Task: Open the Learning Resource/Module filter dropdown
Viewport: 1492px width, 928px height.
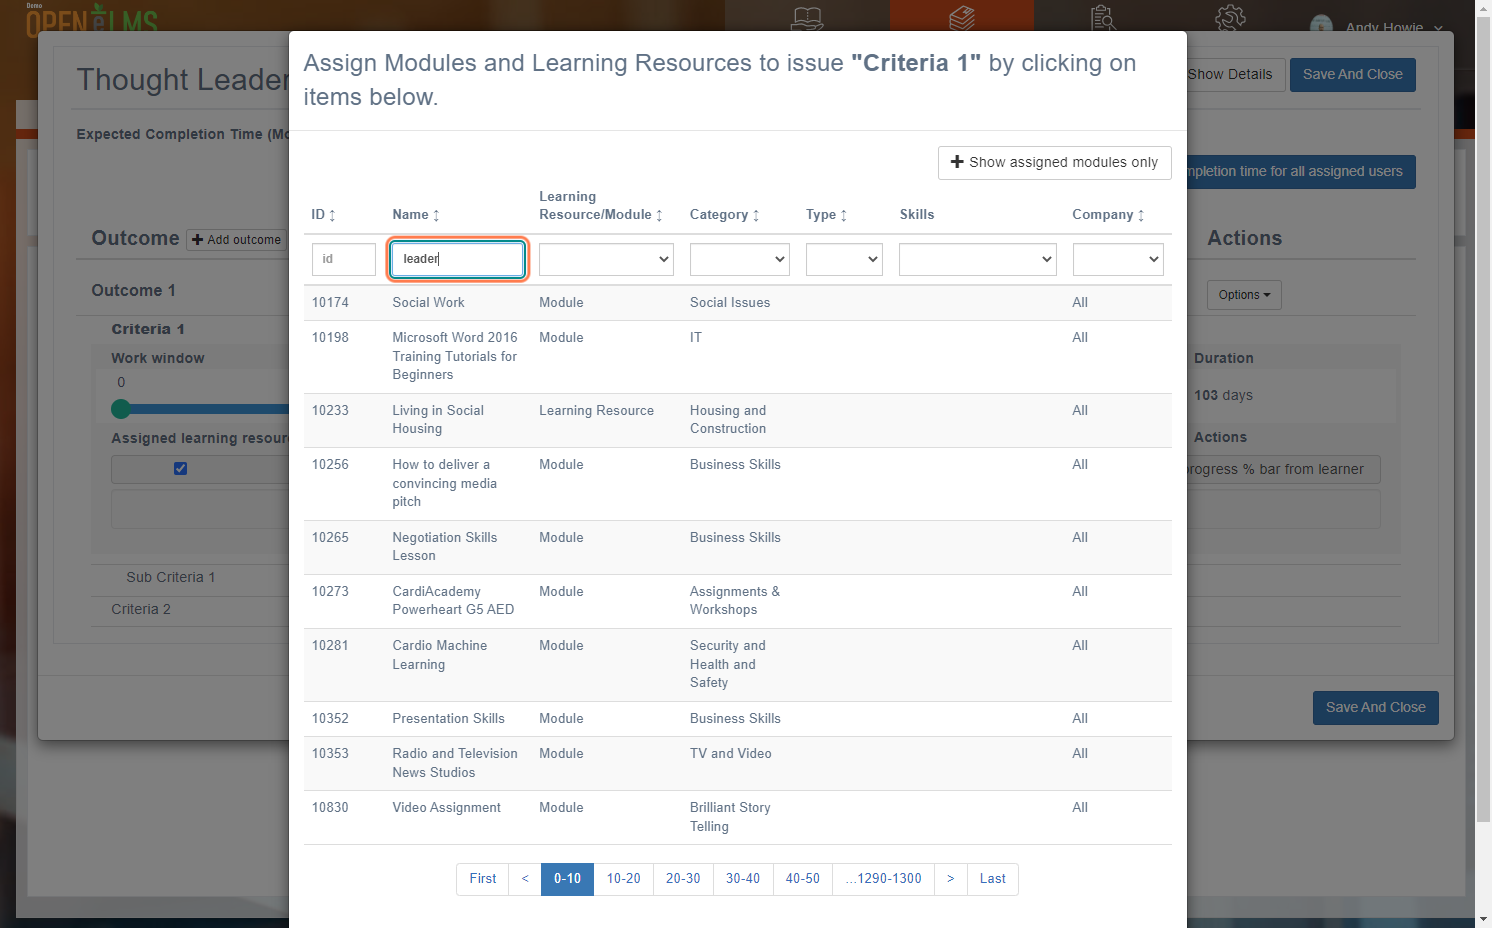Action: 606,259
